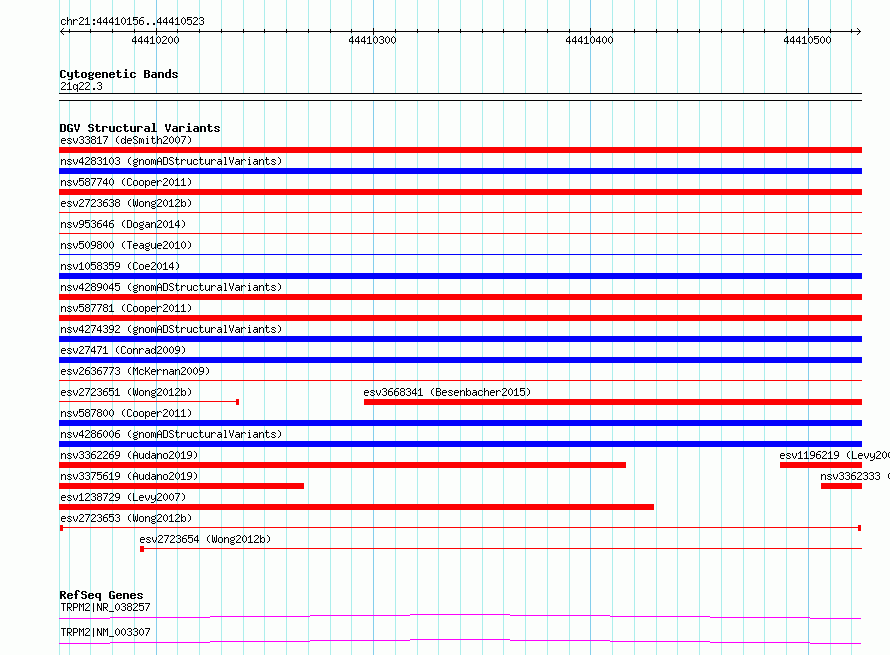Image resolution: width=890 pixels, height=655 pixels.
Task: Open the RefSeq Genes track title
Action: click(x=101, y=595)
